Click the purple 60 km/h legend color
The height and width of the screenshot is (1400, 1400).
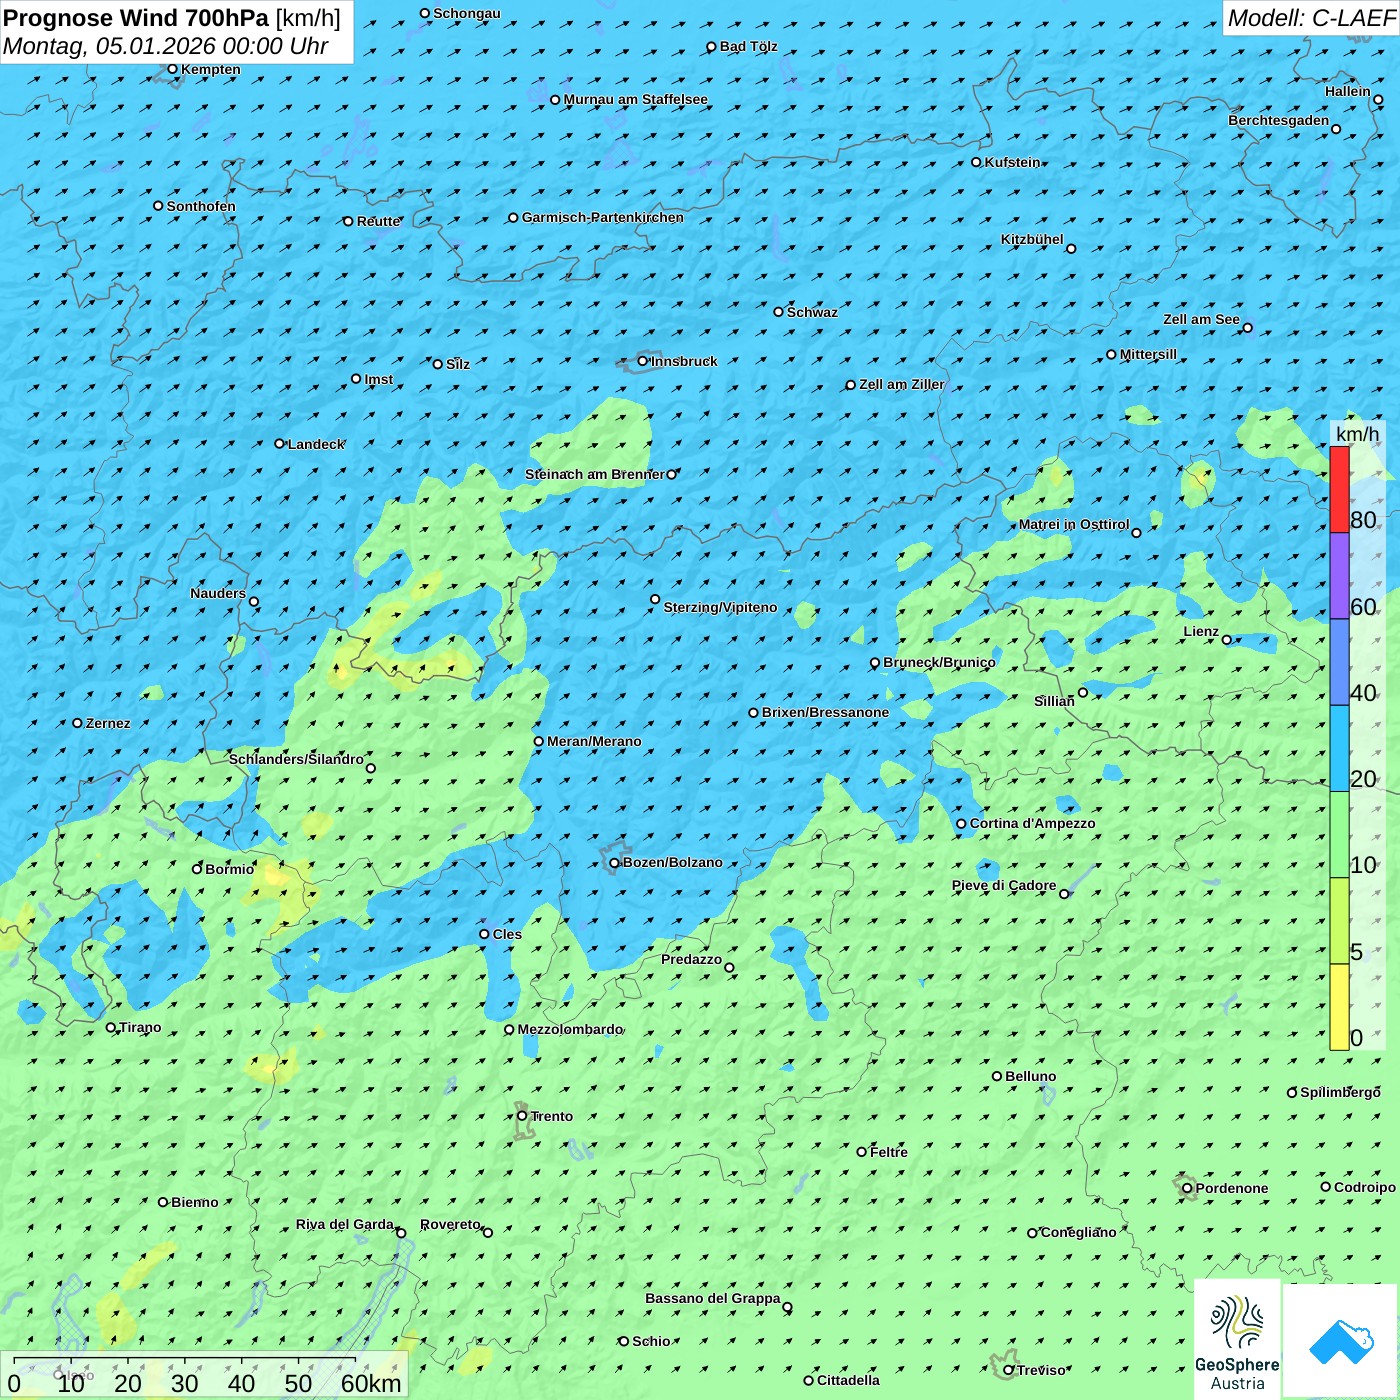click(1339, 576)
